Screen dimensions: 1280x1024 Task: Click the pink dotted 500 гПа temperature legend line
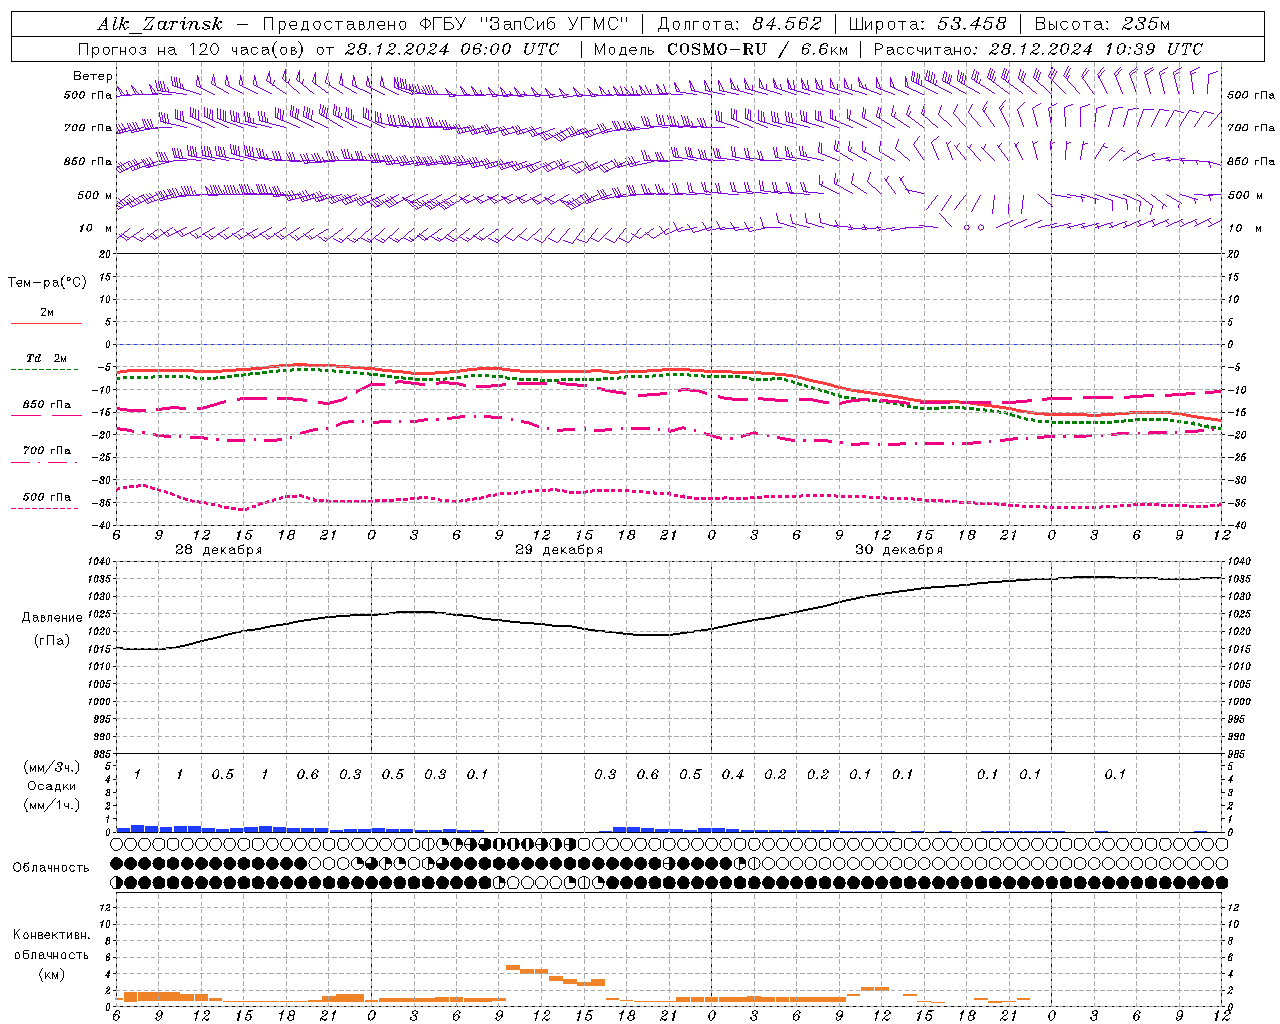coord(44,509)
